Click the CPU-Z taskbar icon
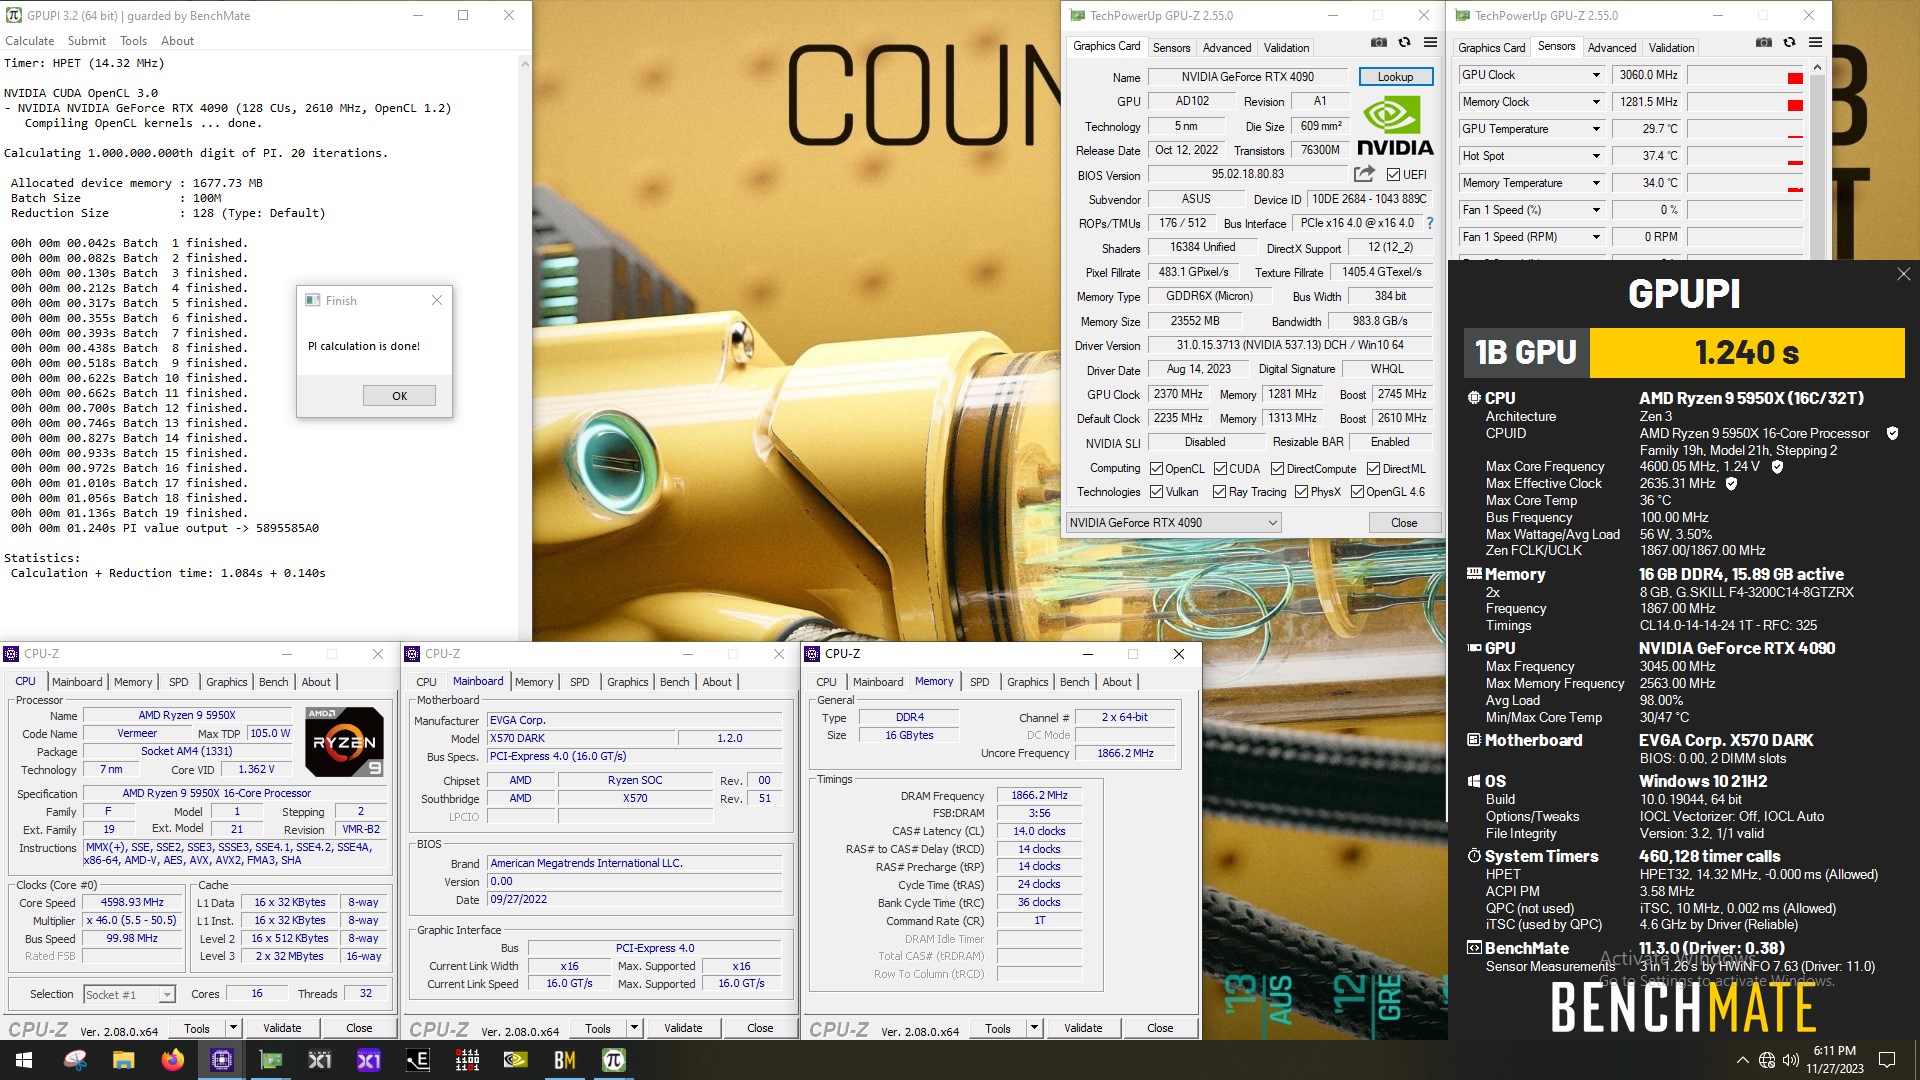 tap(222, 1060)
